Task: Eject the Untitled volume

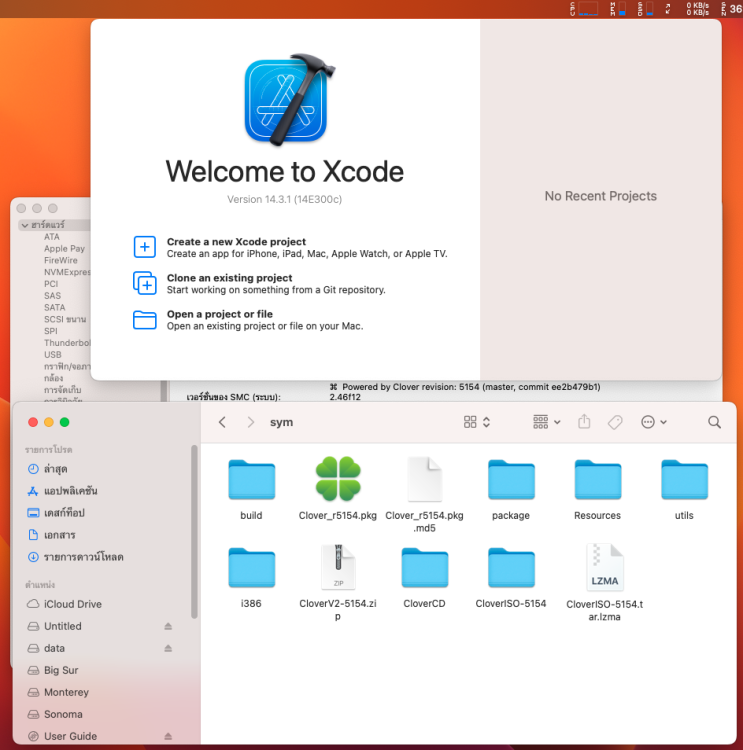Action: [x=168, y=626]
